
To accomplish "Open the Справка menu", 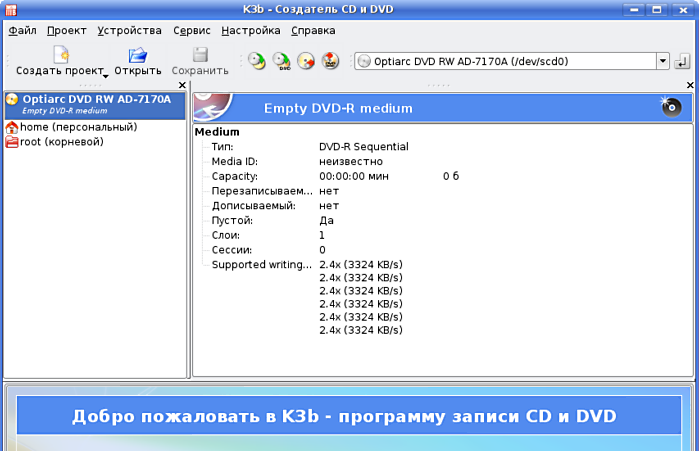I will 313,30.
